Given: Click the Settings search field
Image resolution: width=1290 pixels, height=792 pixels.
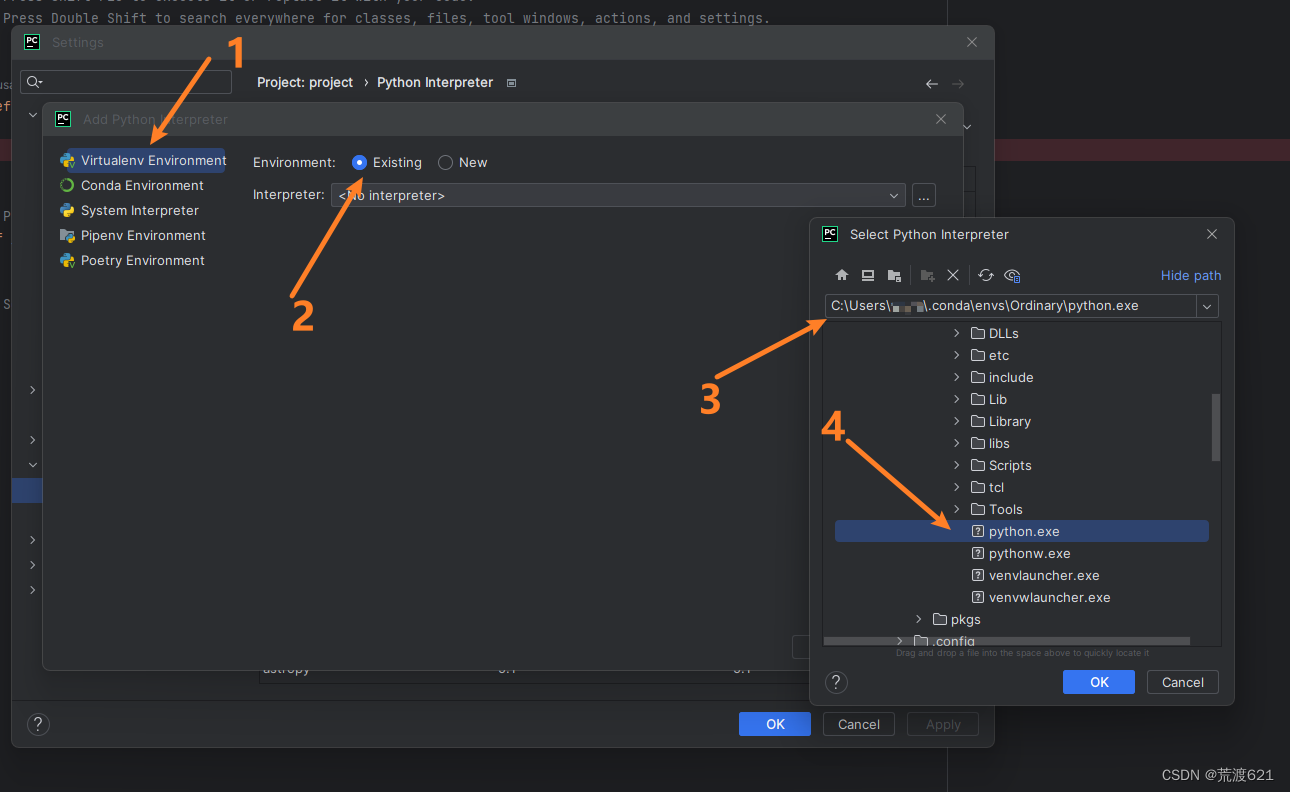Looking at the screenshot, I should (127, 82).
